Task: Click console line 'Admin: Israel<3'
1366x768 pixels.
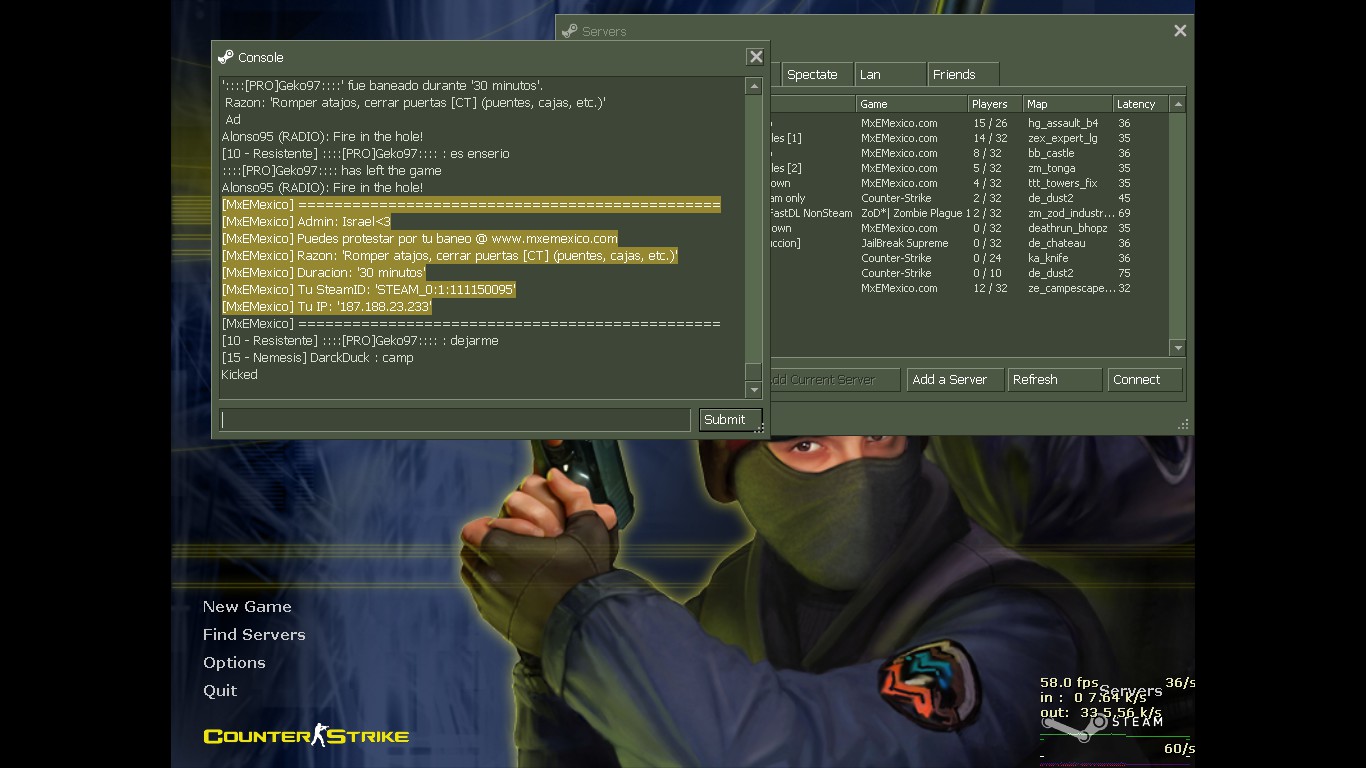Action: 306,222
